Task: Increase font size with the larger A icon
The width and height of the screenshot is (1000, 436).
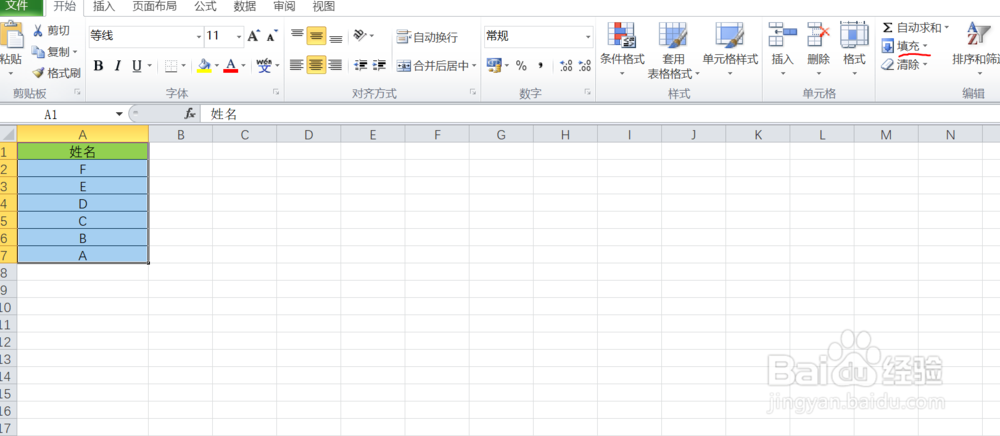Action: point(253,36)
